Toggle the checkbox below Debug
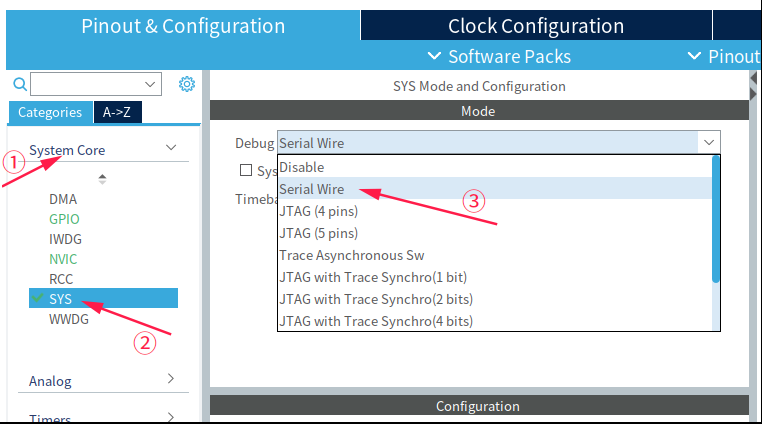The height and width of the screenshot is (424, 762). [x=246, y=171]
